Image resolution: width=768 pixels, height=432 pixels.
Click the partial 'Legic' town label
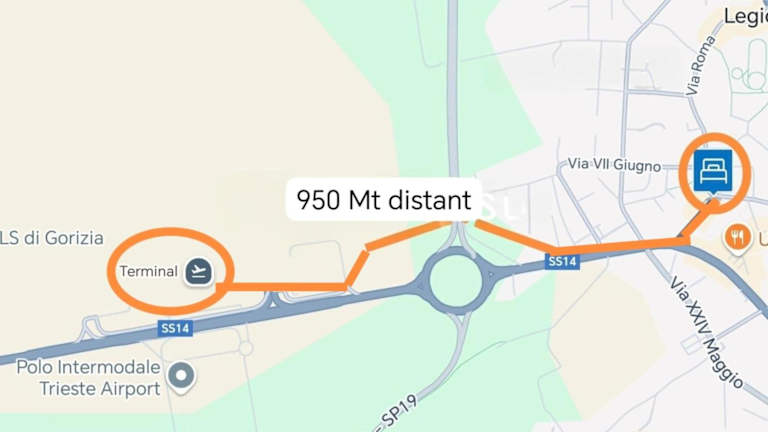(745, 16)
